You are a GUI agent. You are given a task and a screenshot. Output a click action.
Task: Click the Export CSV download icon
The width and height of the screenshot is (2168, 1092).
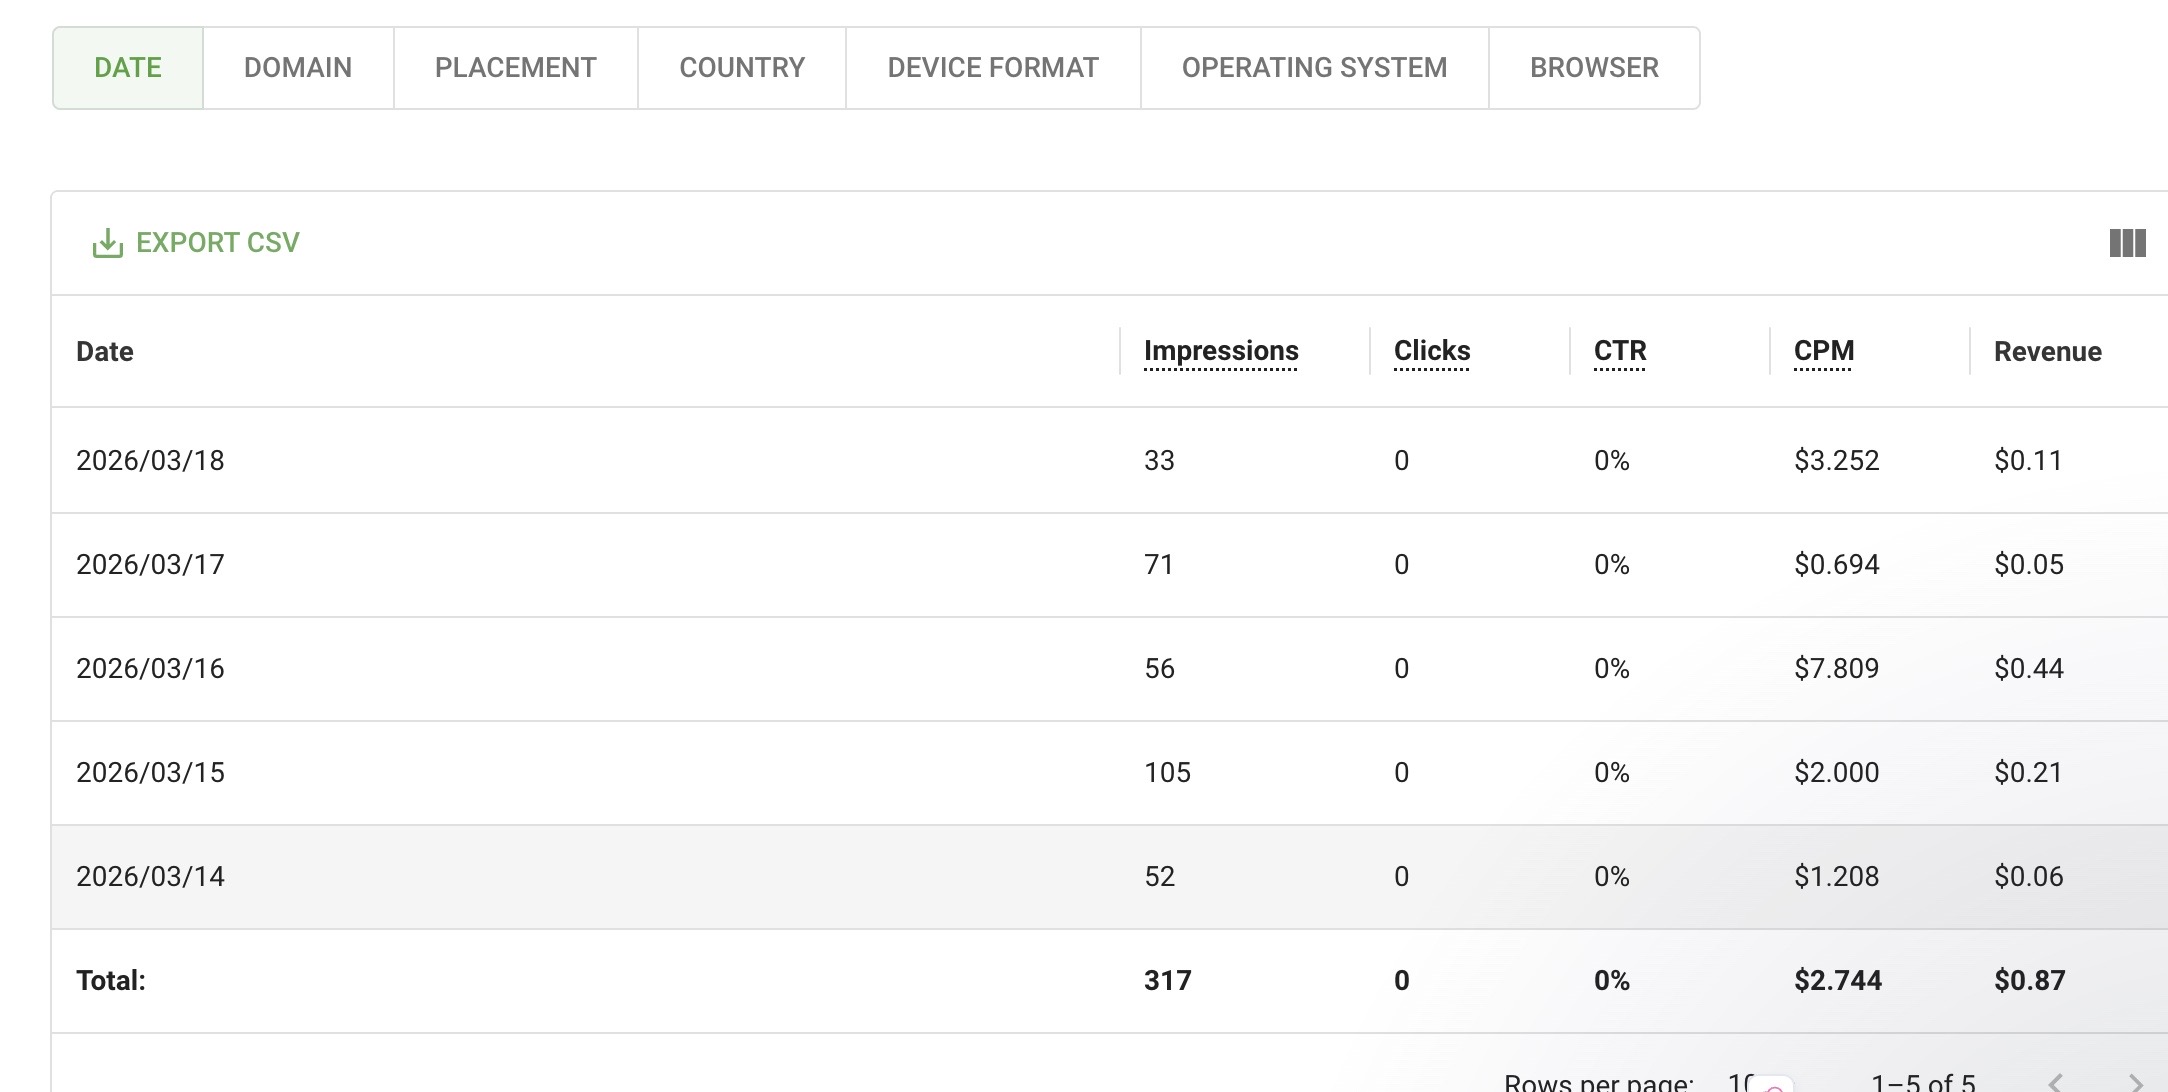point(107,243)
